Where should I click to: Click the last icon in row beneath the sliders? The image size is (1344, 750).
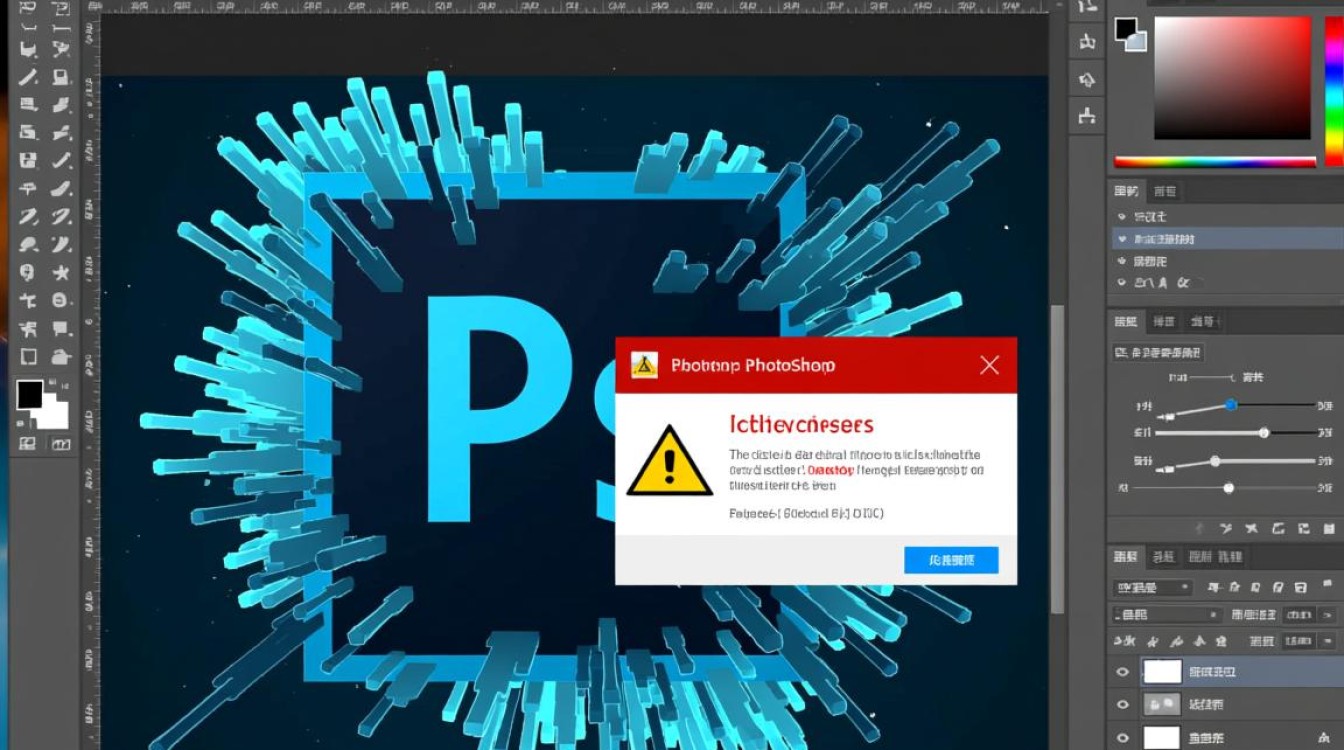pos(1328,528)
